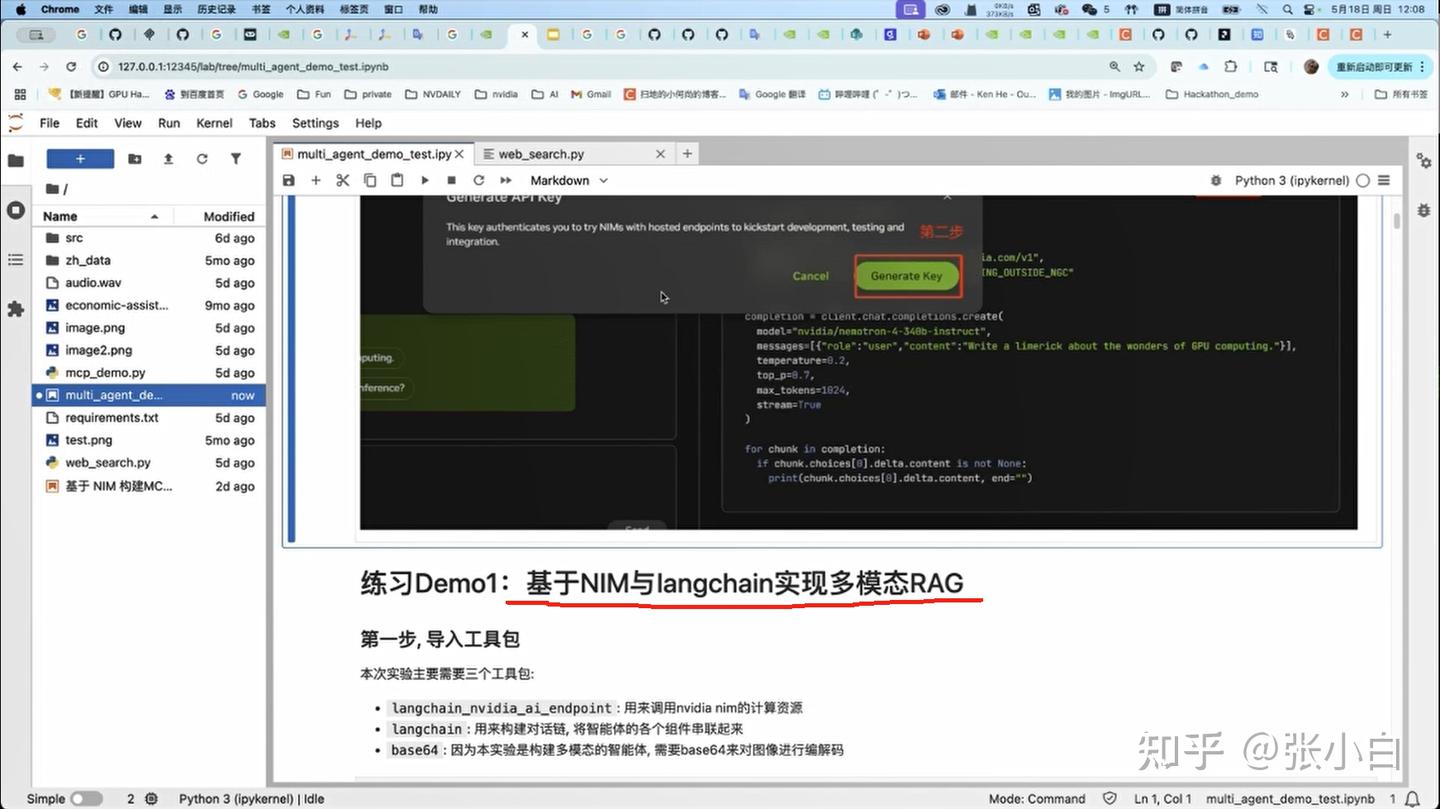
Task: Open the Extension Manager puzzle icon
Action: pyautogui.click(x=16, y=310)
